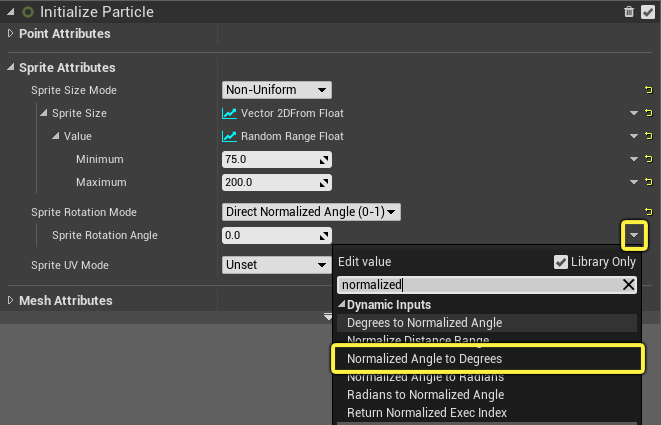Uncheck the Library Only checkbox
The image size is (661, 425).
[561, 262]
